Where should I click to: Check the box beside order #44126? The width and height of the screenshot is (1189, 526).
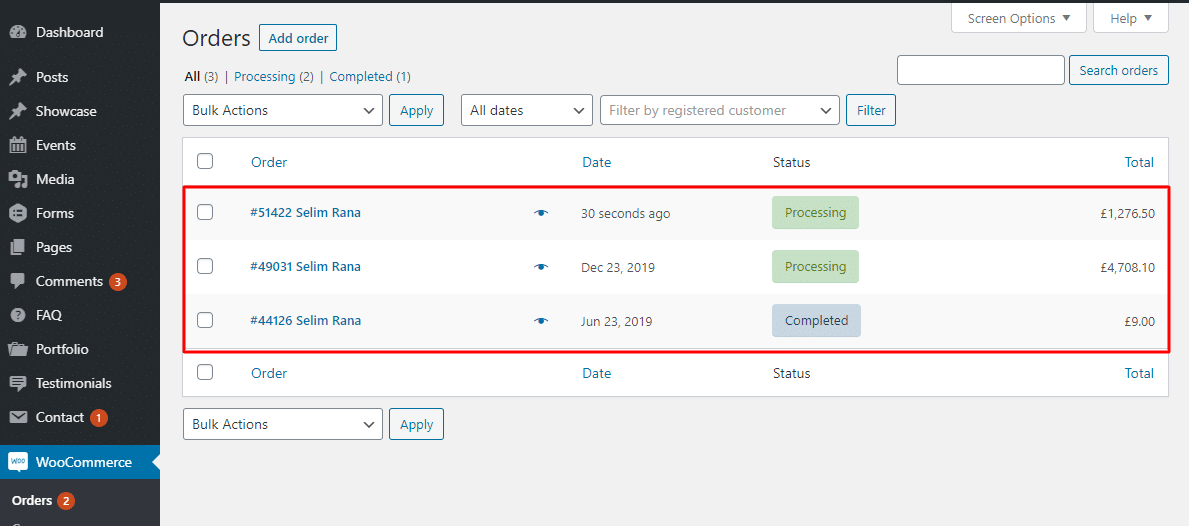[x=205, y=320]
